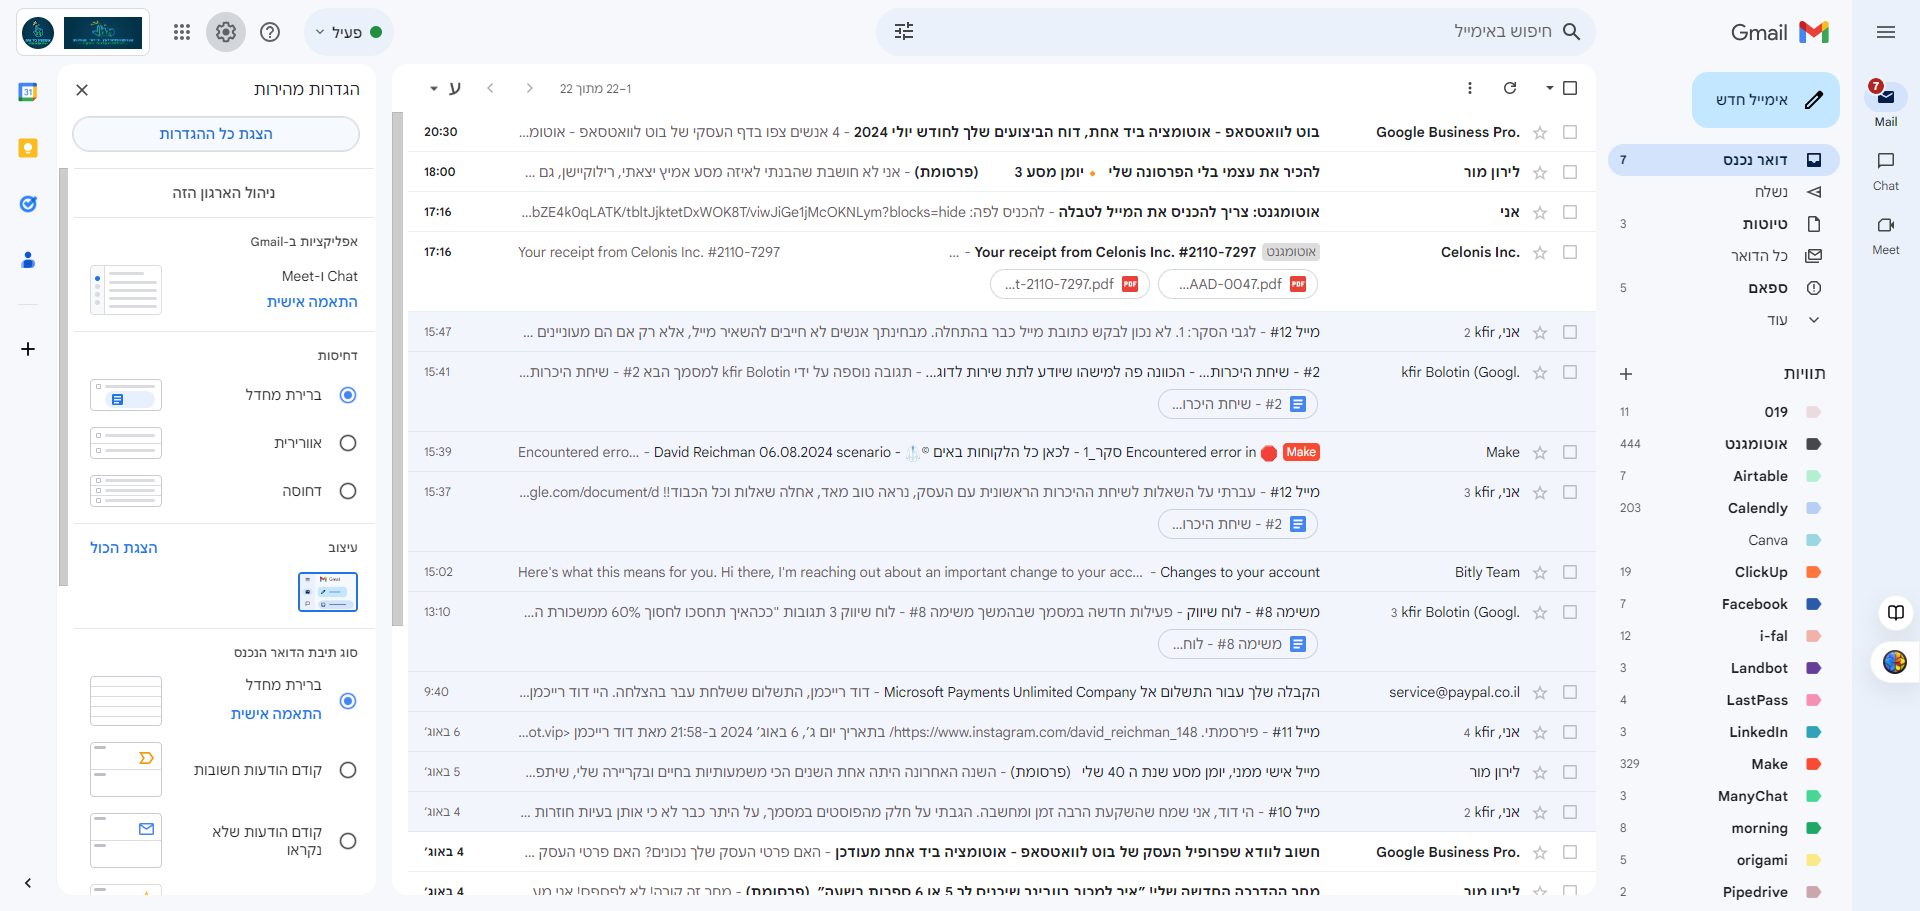The image size is (1920, 911).
Task: Get add-ons plus icon in the side panel
Action: (28, 349)
